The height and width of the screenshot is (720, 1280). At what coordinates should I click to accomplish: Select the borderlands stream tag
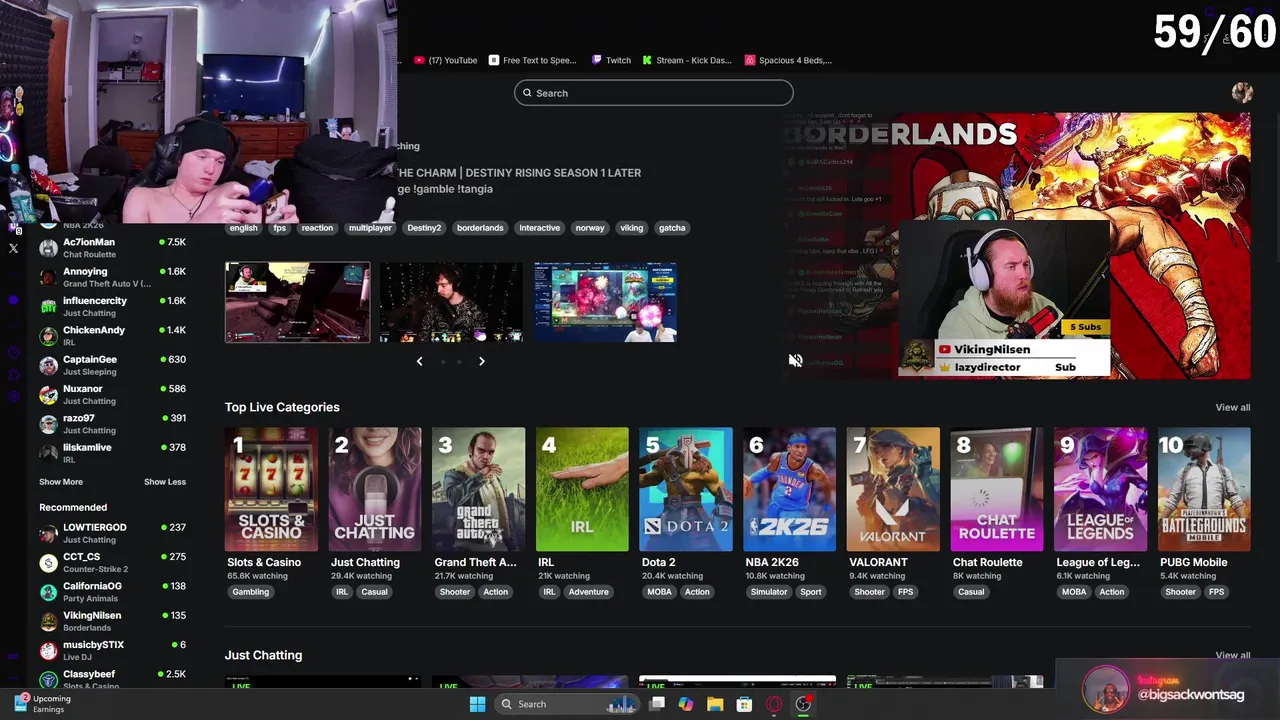point(480,228)
